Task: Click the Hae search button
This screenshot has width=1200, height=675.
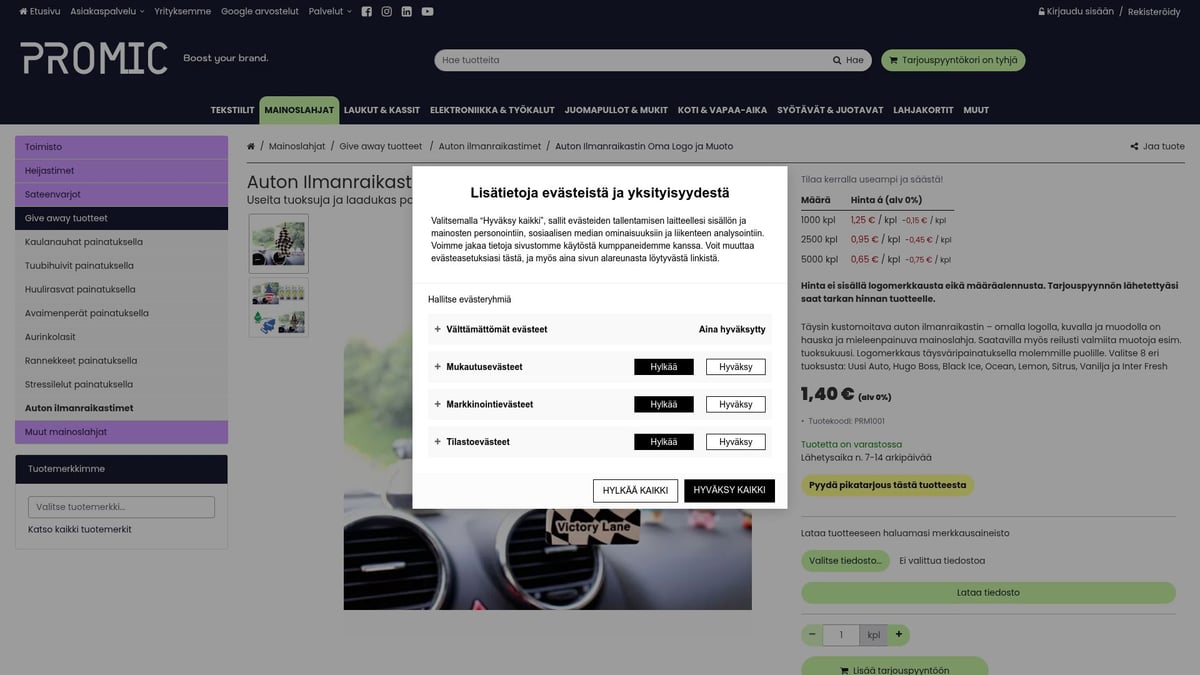Action: [848, 60]
